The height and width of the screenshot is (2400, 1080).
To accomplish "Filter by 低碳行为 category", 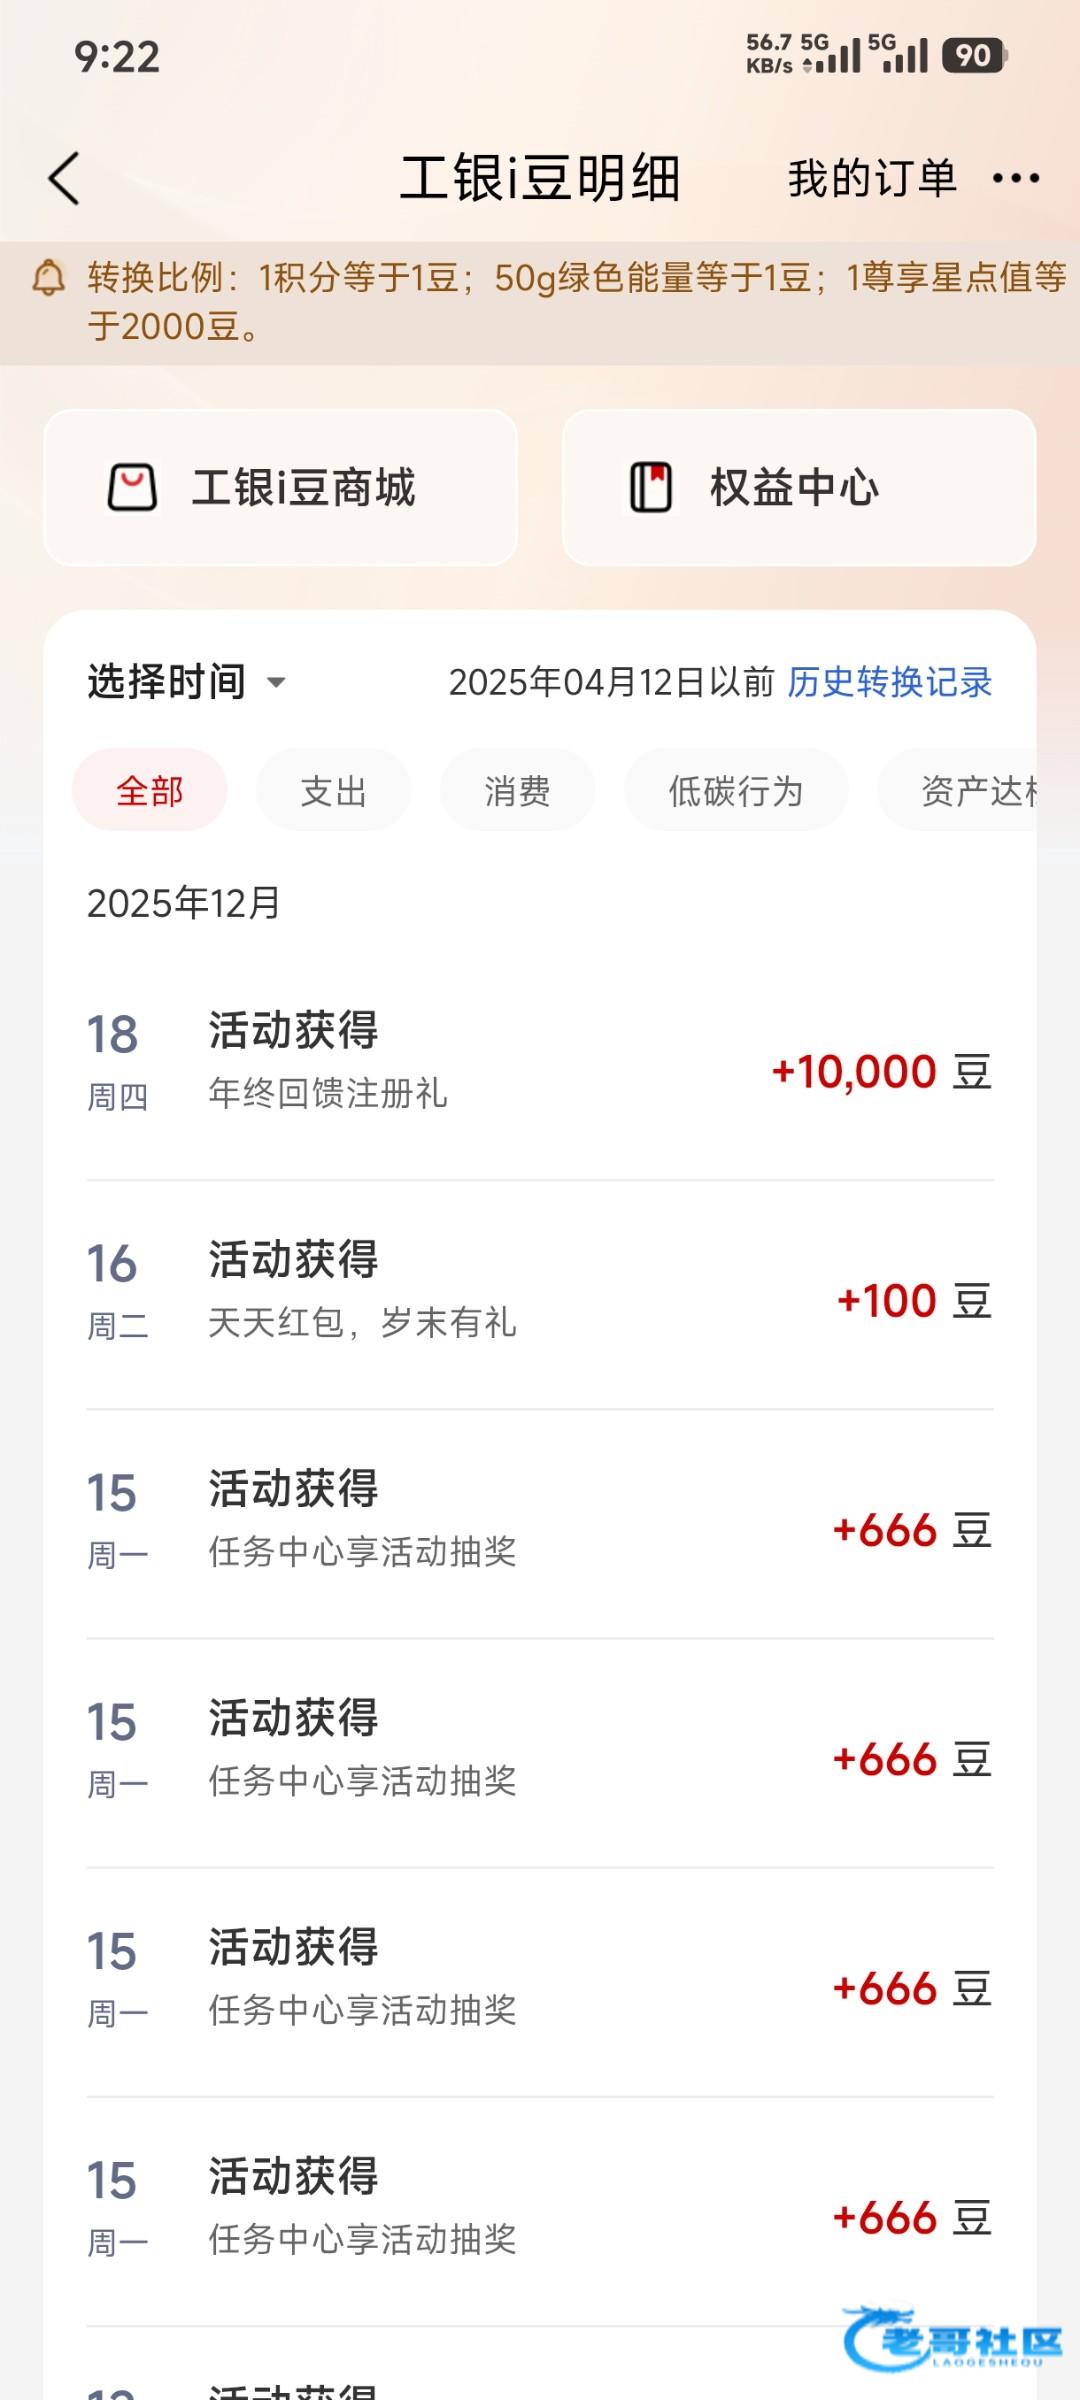I will (x=736, y=791).
